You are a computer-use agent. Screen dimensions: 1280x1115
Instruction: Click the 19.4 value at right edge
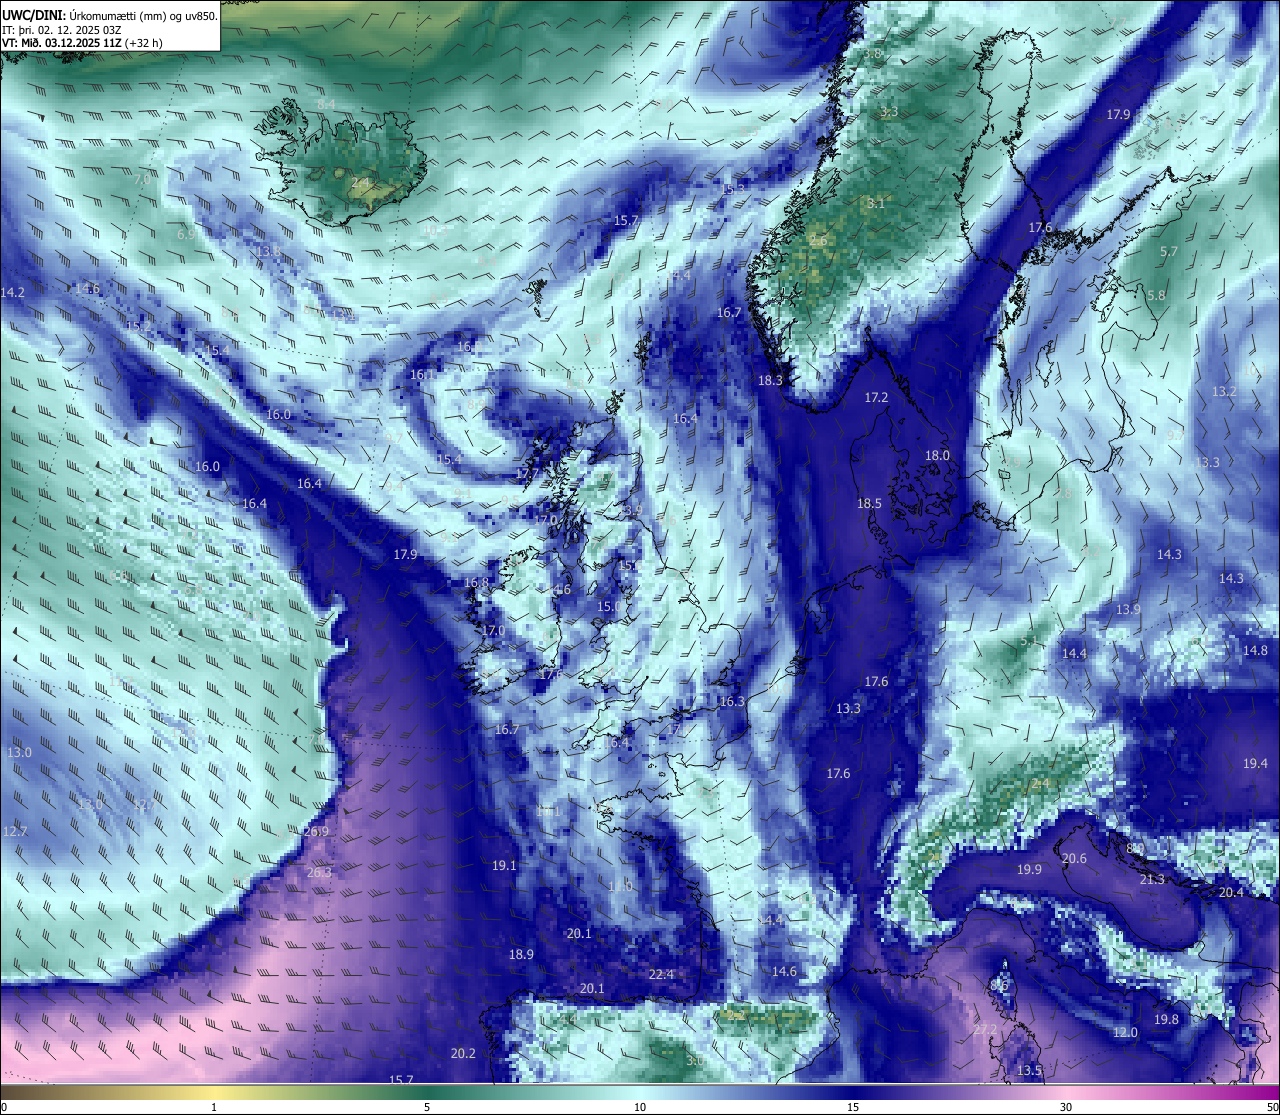(x=1255, y=764)
